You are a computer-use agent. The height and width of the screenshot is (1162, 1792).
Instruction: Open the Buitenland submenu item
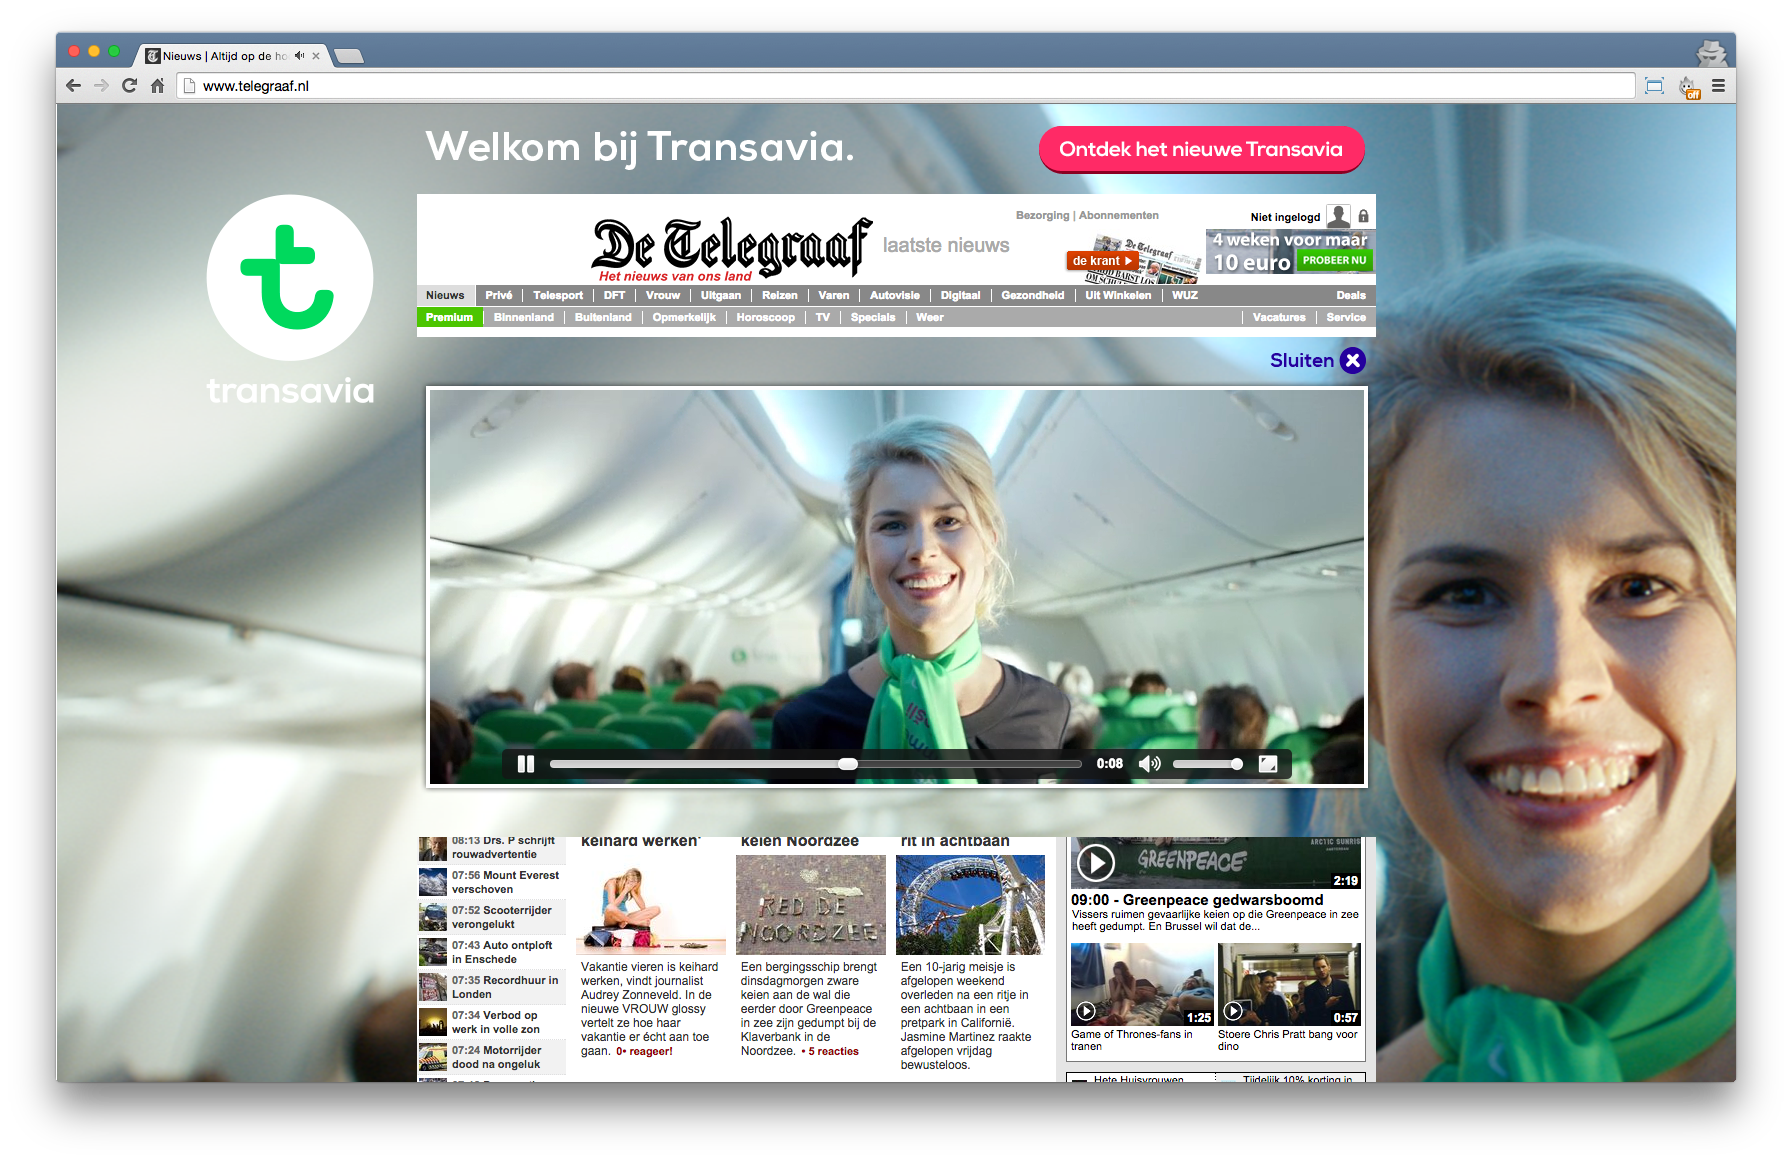point(603,317)
